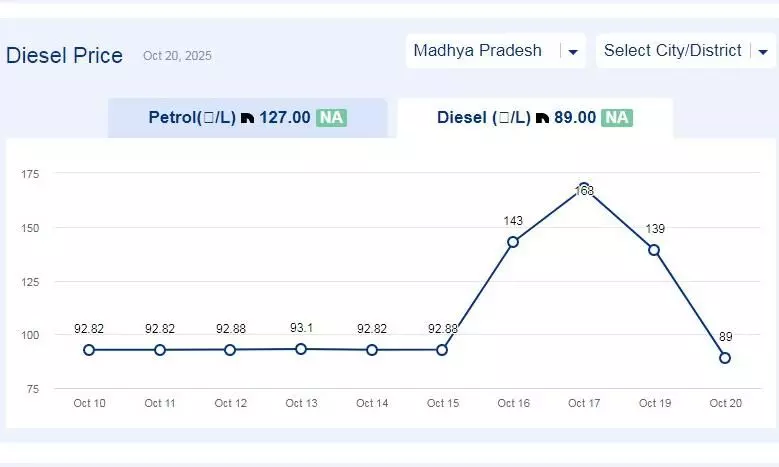Click the NA badge on the Diesel tab

pos(617,117)
